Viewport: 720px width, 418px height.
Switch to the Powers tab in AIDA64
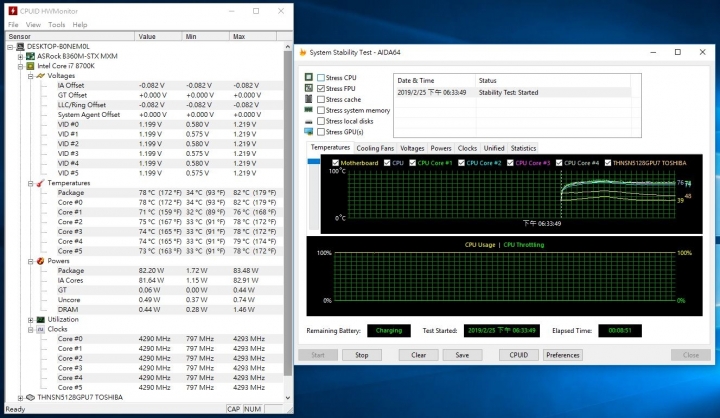click(x=441, y=148)
